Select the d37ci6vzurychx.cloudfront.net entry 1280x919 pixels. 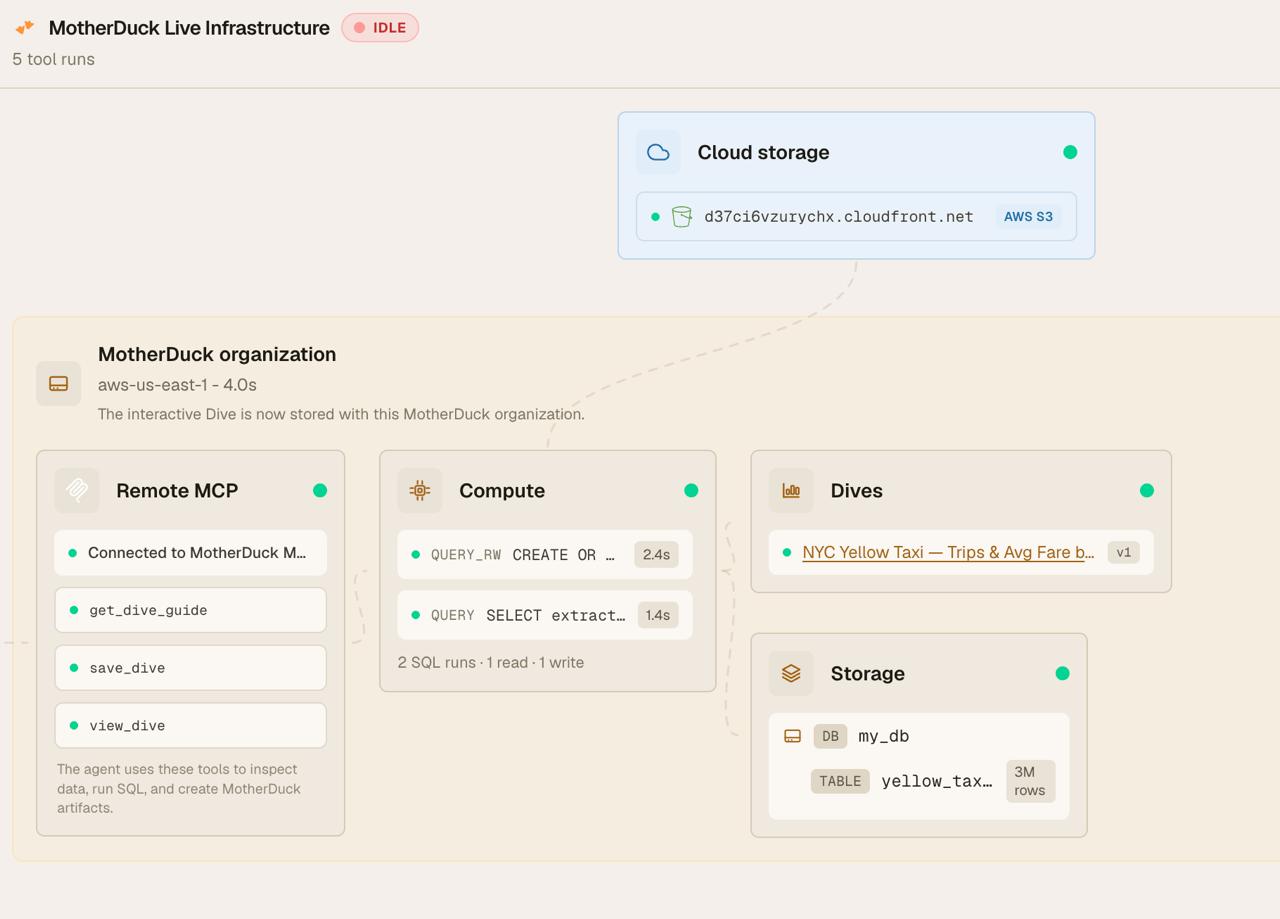pos(856,217)
